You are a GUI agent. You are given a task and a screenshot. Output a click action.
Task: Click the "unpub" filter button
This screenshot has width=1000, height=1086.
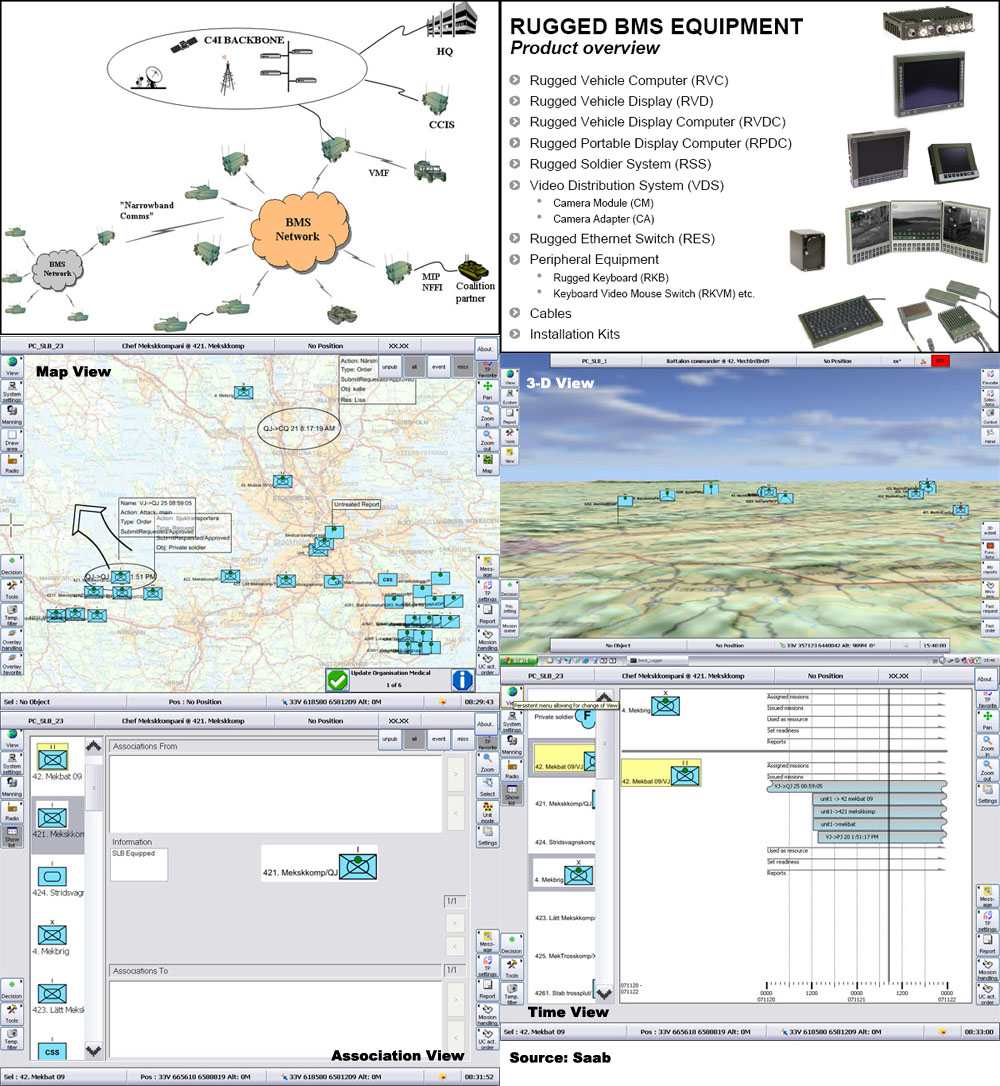click(391, 367)
